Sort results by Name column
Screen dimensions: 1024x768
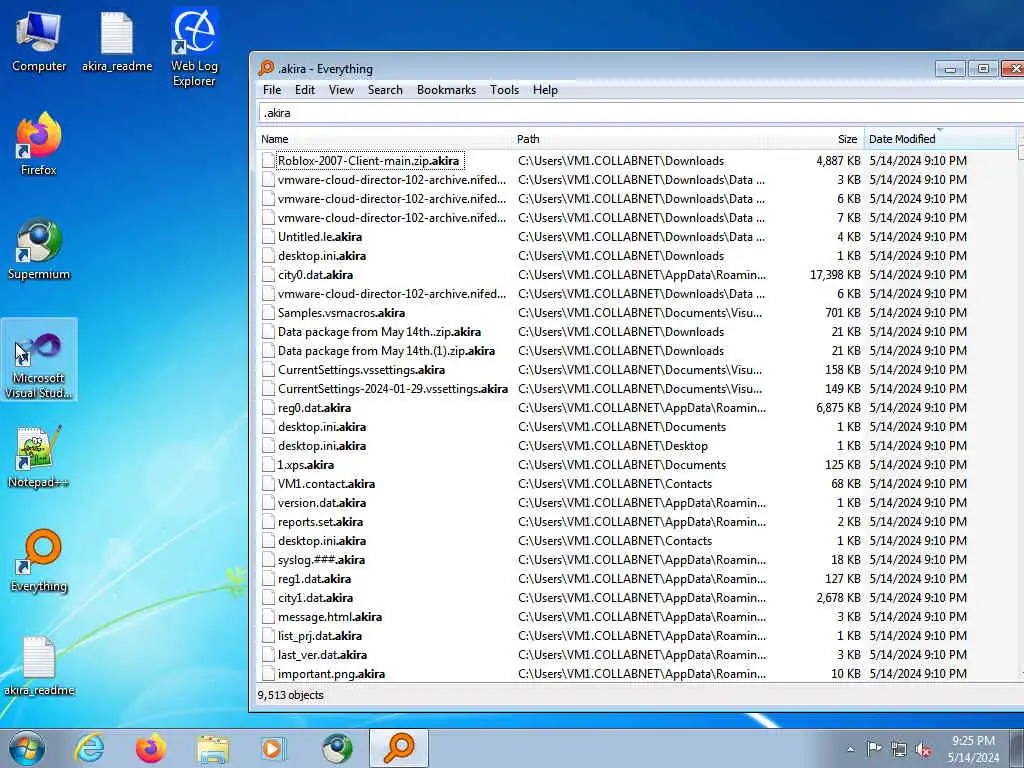click(x=385, y=139)
